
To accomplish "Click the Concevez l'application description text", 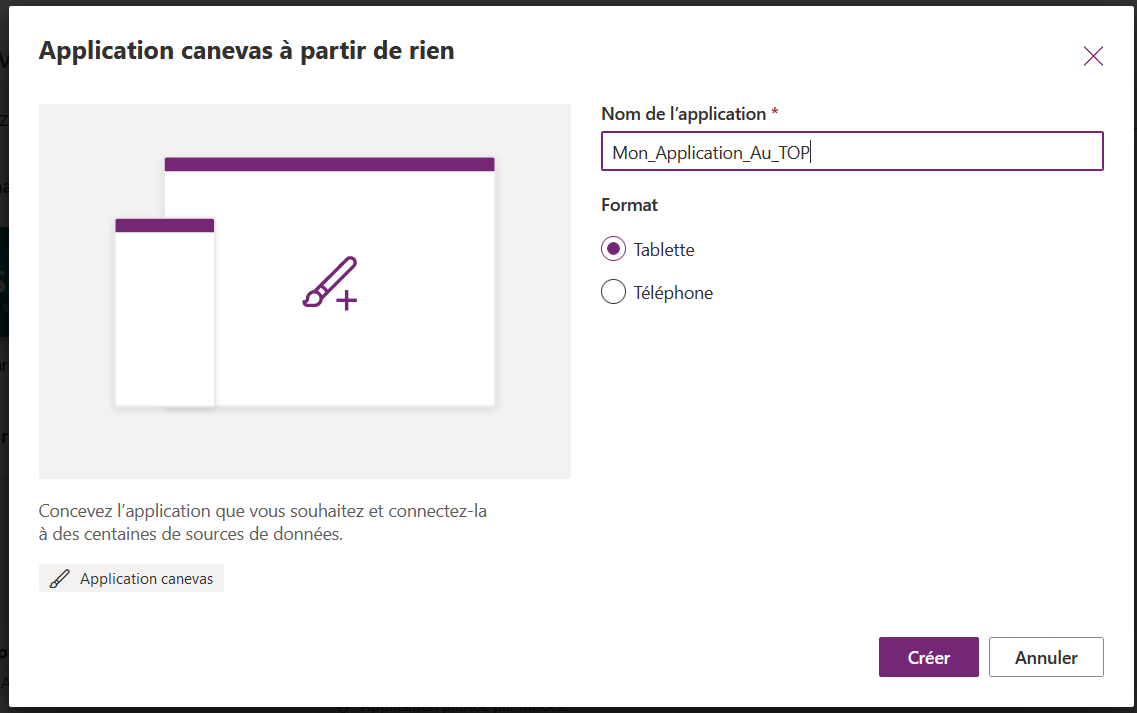I will 262,522.
